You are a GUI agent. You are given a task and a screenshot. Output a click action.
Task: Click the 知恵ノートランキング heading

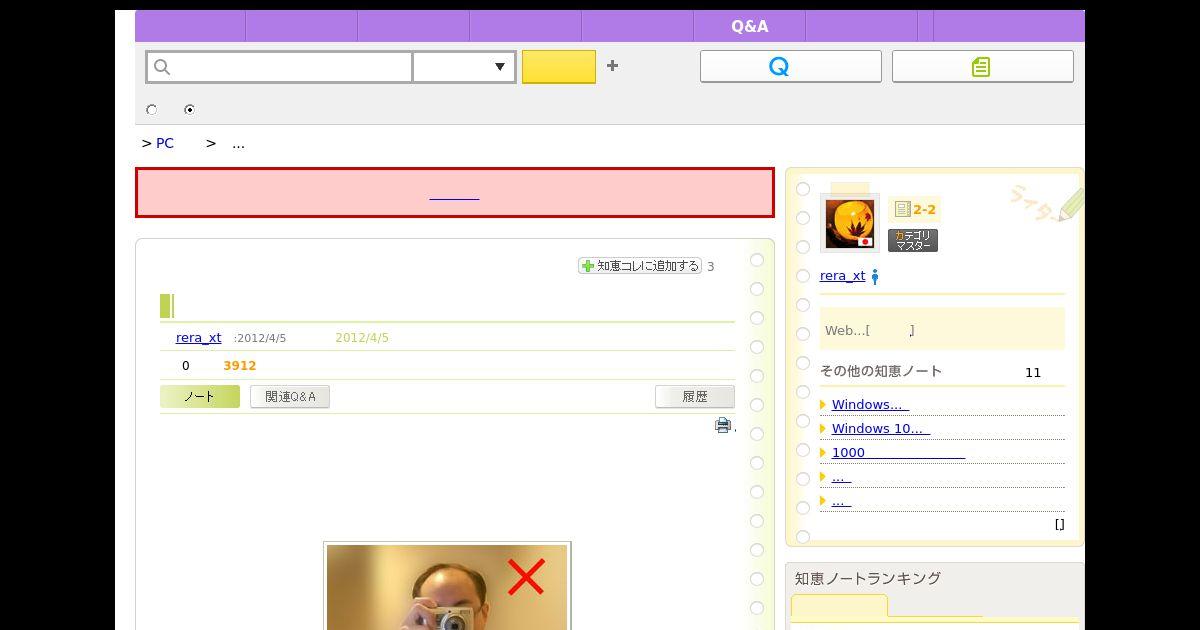coord(868,579)
